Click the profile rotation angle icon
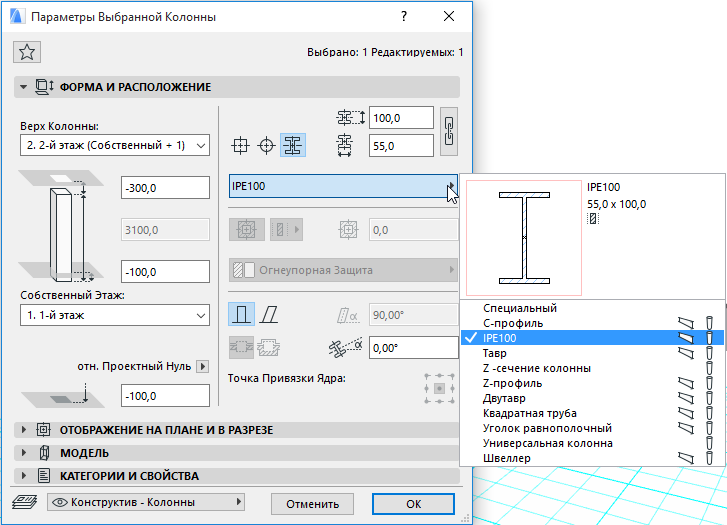Screen dimensions: 727x525 (345, 347)
